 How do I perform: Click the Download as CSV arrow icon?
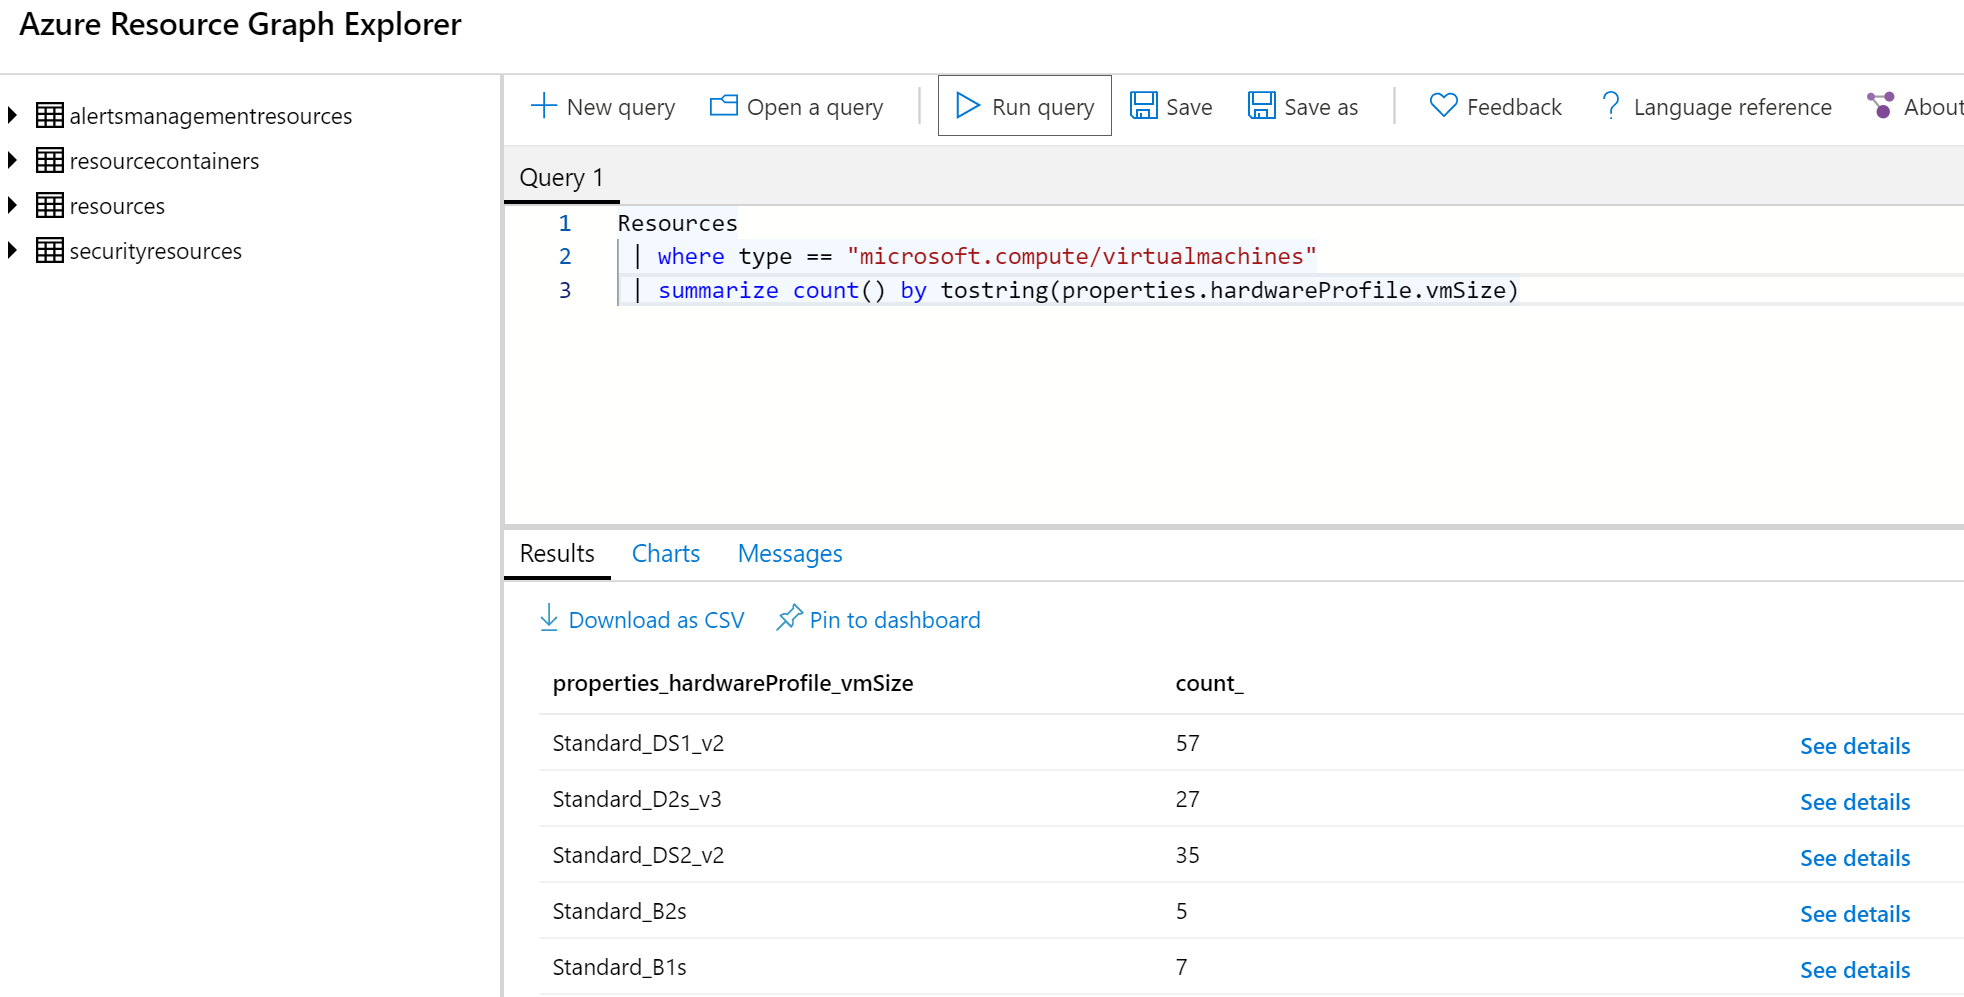[548, 617]
